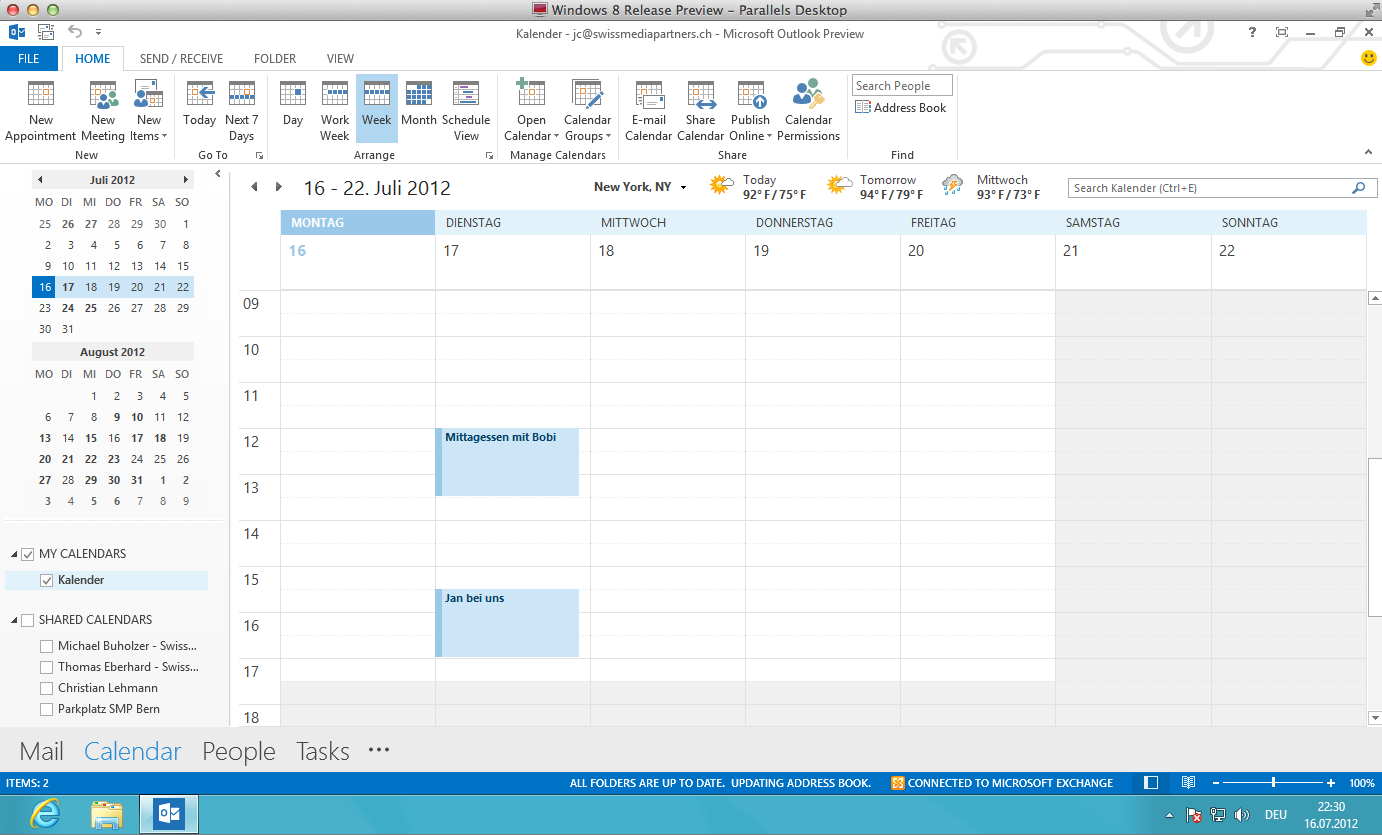Open New York, NY weather location dropdown

tap(683, 187)
